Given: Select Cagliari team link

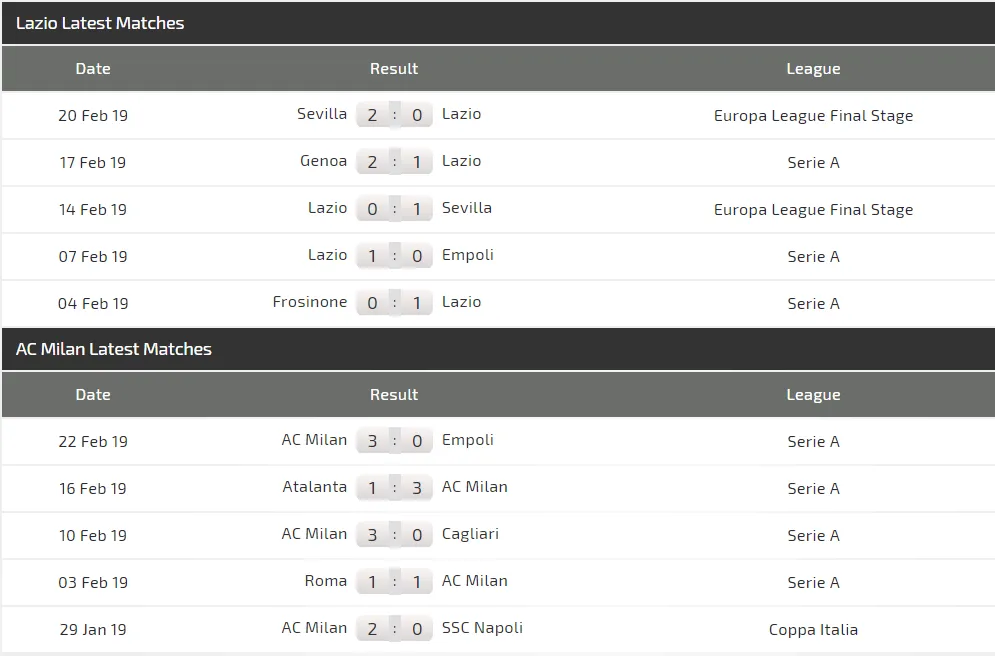Looking at the screenshot, I should coord(470,534).
